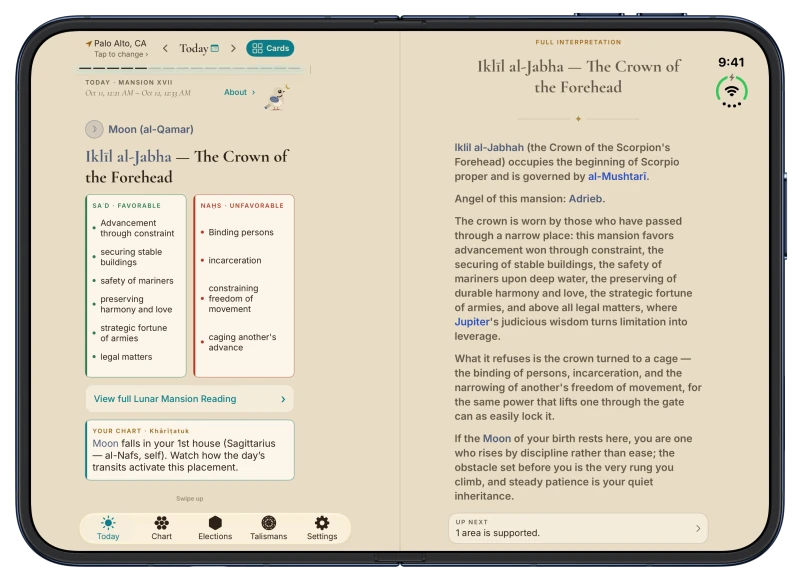The width and height of the screenshot is (800, 582).
Task: Open the 'Up Next' card
Action: click(x=578, y=528)
